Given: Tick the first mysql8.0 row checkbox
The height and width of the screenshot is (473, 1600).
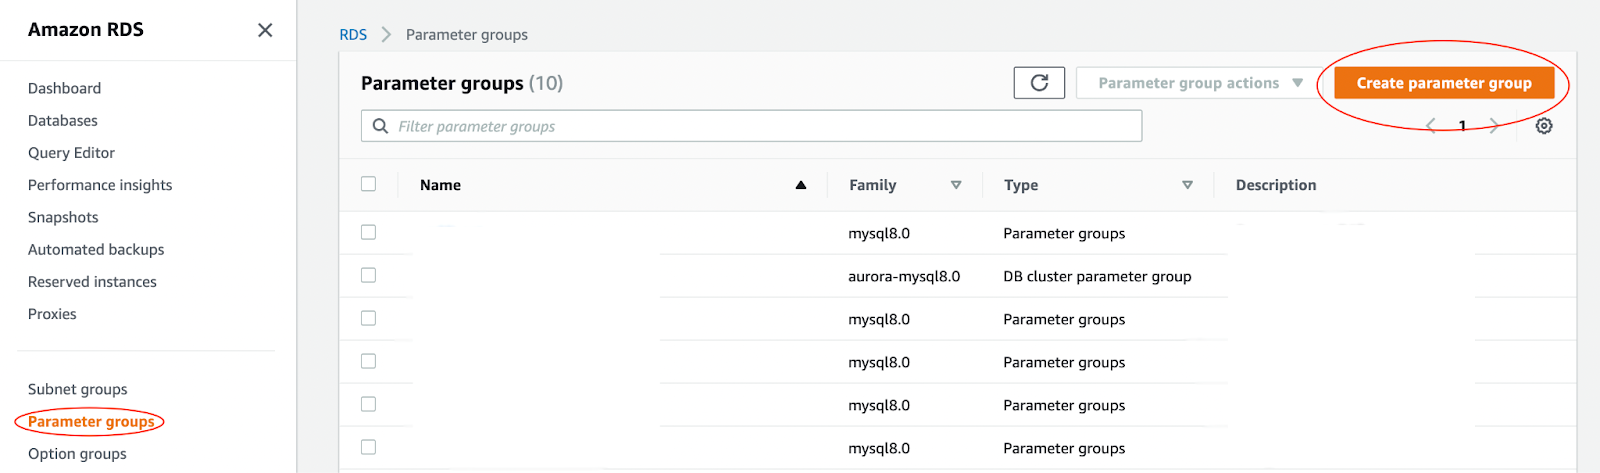Looking at the screenshot, I should pyautogui.click(x=369, y=232).
